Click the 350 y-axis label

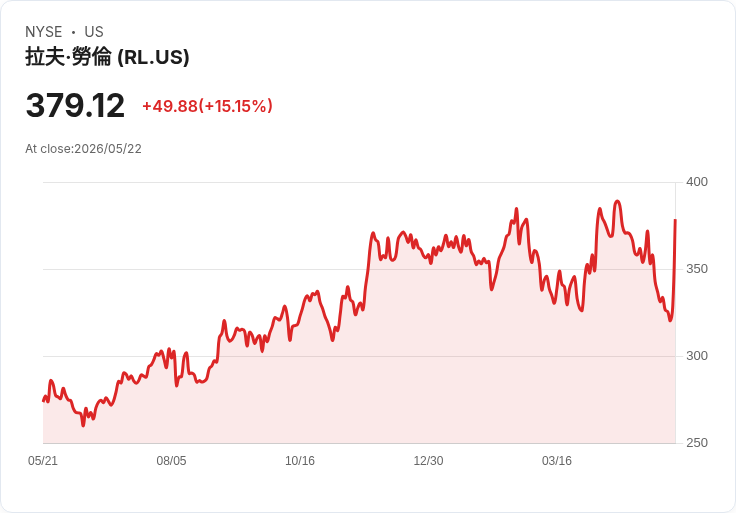697,269
